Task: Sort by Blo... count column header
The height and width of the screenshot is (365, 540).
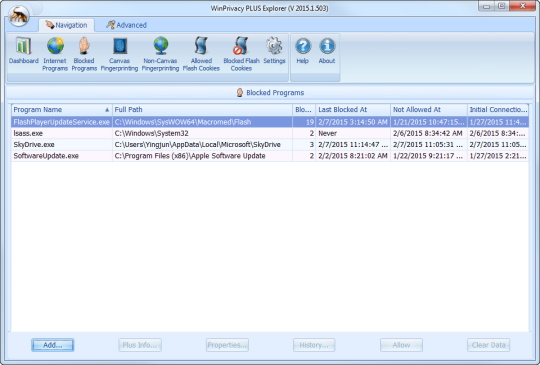Action: [304, 110]
